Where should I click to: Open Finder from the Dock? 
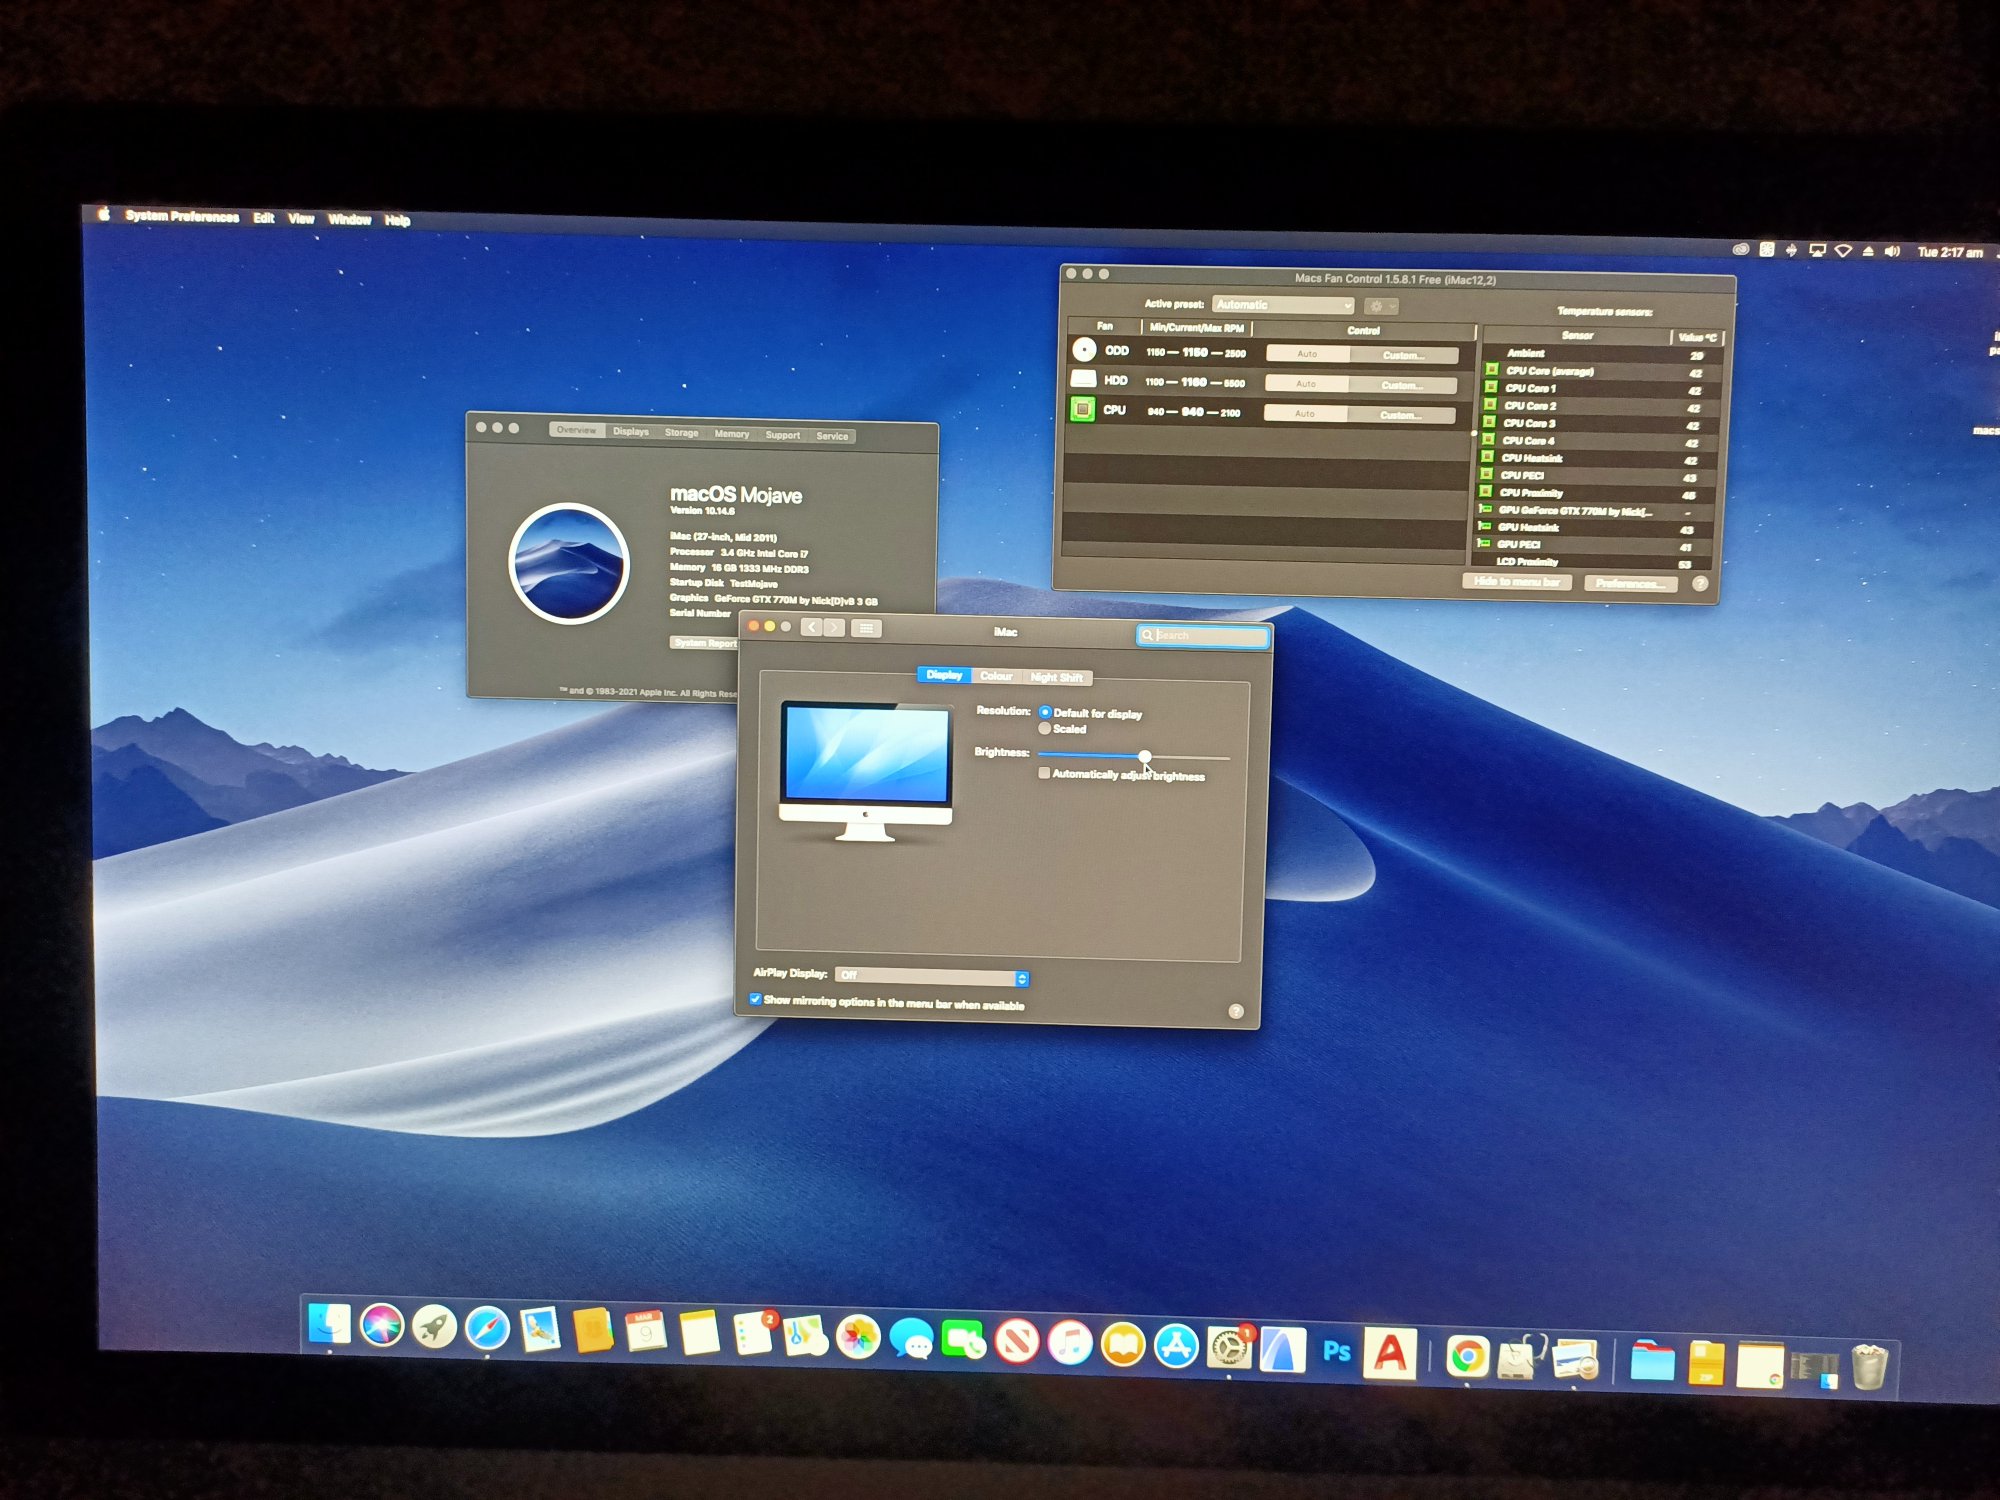tap(329, 1324)
